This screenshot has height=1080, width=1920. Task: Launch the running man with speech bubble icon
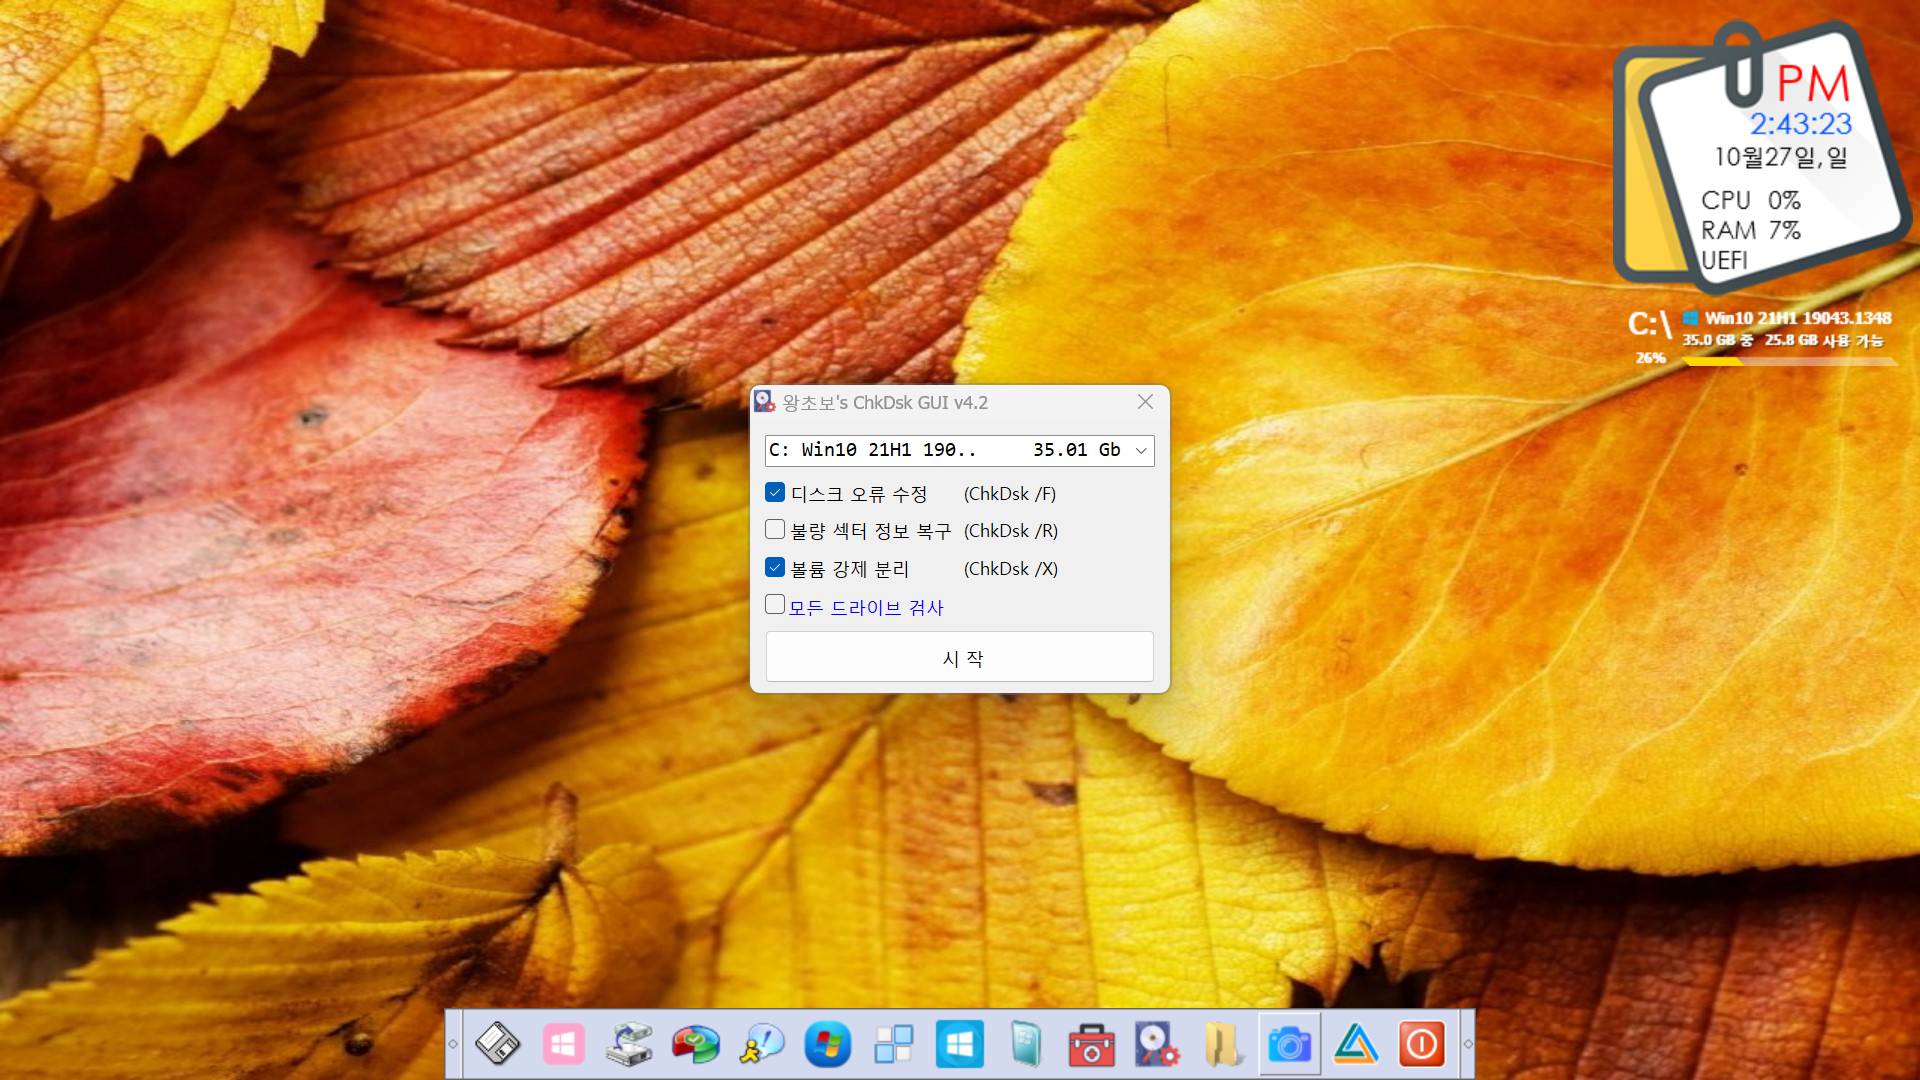pyautogui.click(x=761, y=1045)
